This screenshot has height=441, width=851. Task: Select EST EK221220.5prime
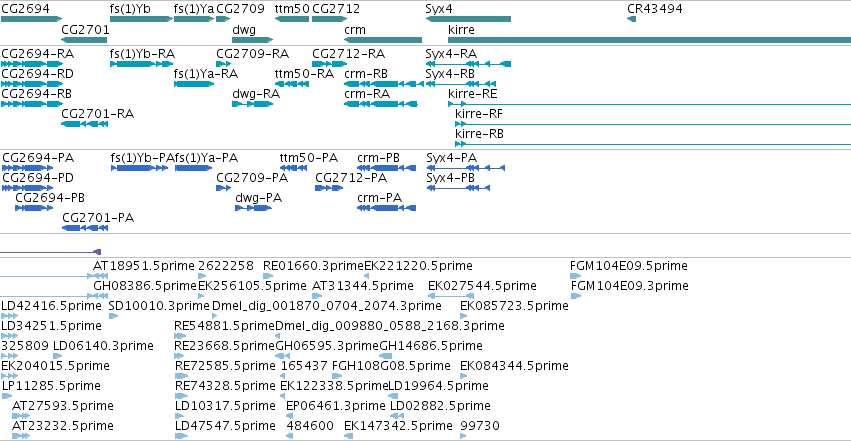pyautogui.click(x=418, y=266)
